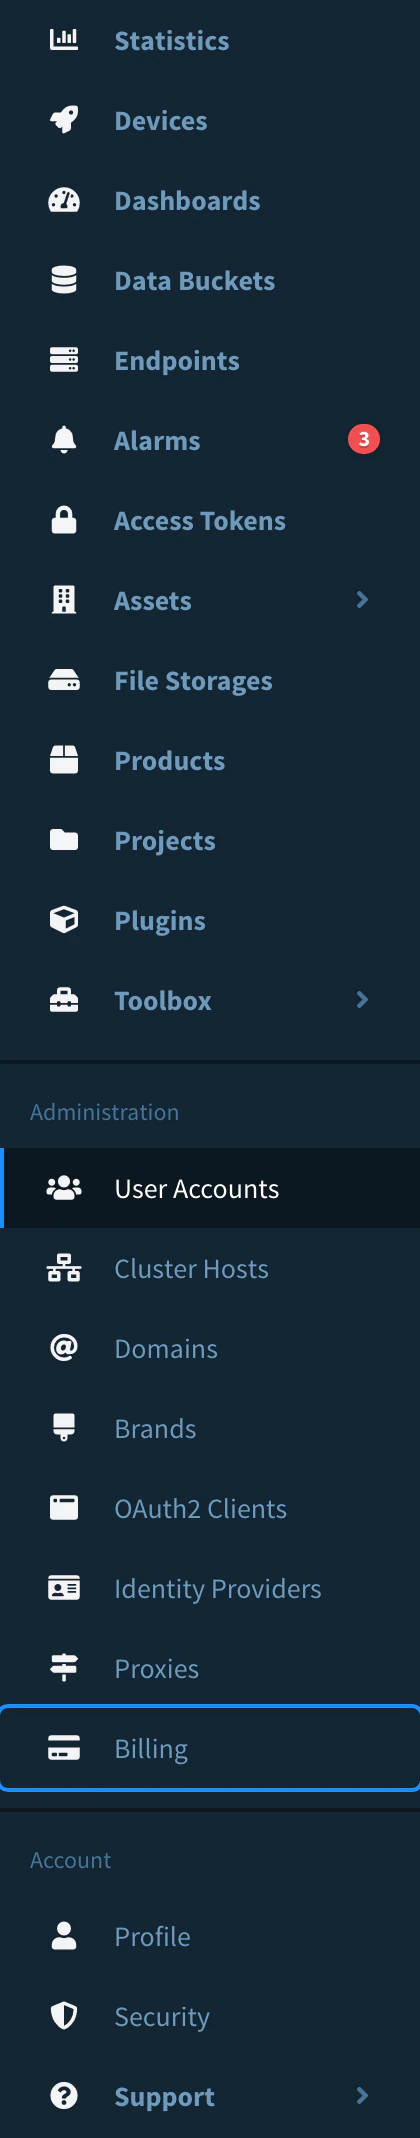The height and width of the screenshot is (2138, 420).
Task: Select User Accounts label
Action: pyautogui.click(x=197, y=1189)
